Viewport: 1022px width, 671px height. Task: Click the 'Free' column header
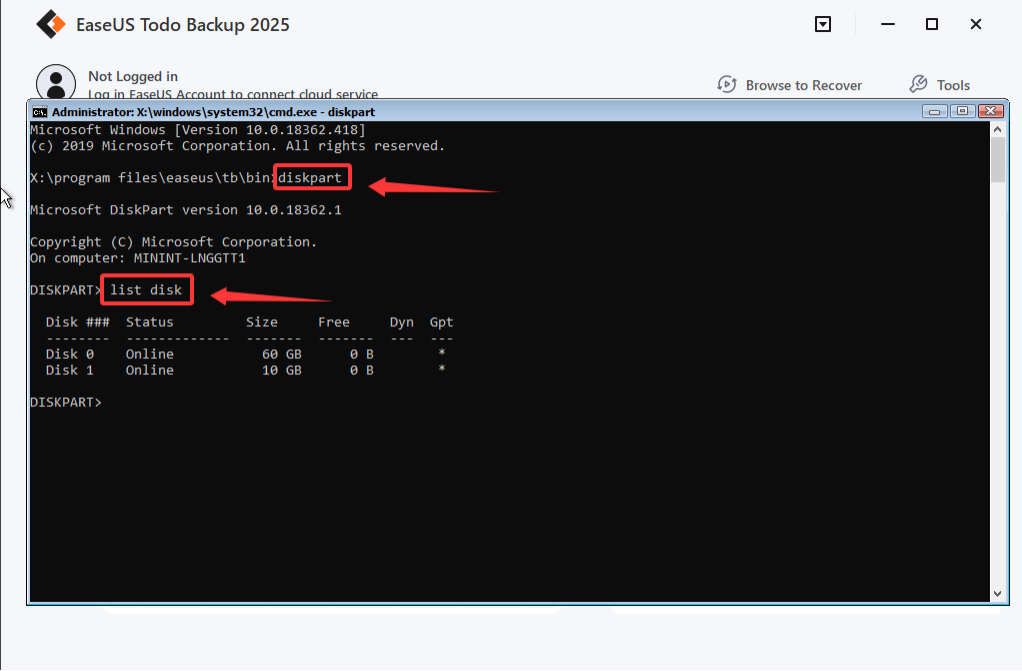click(x=334, y=322)
